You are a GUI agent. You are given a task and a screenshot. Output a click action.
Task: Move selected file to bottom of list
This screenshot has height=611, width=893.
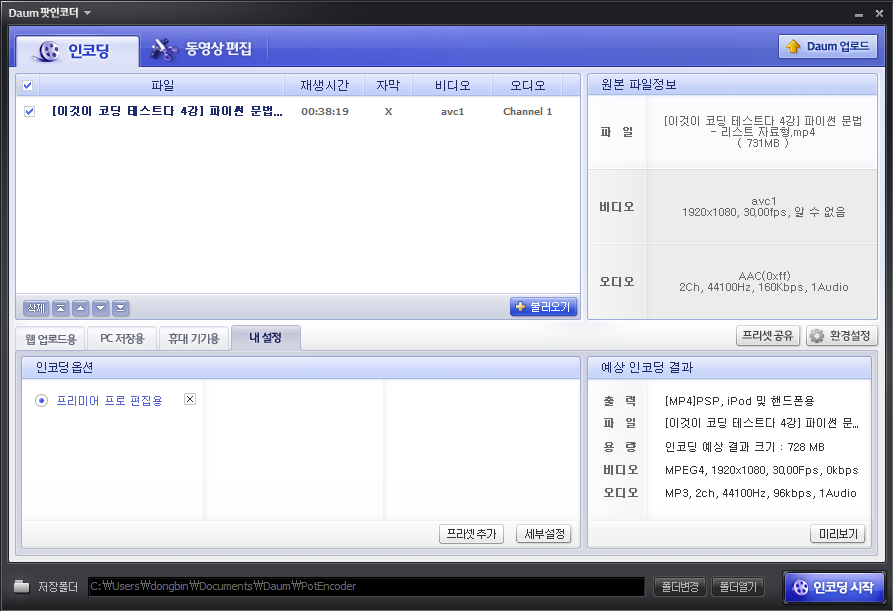pyautogui.click(x=120, y=308)
